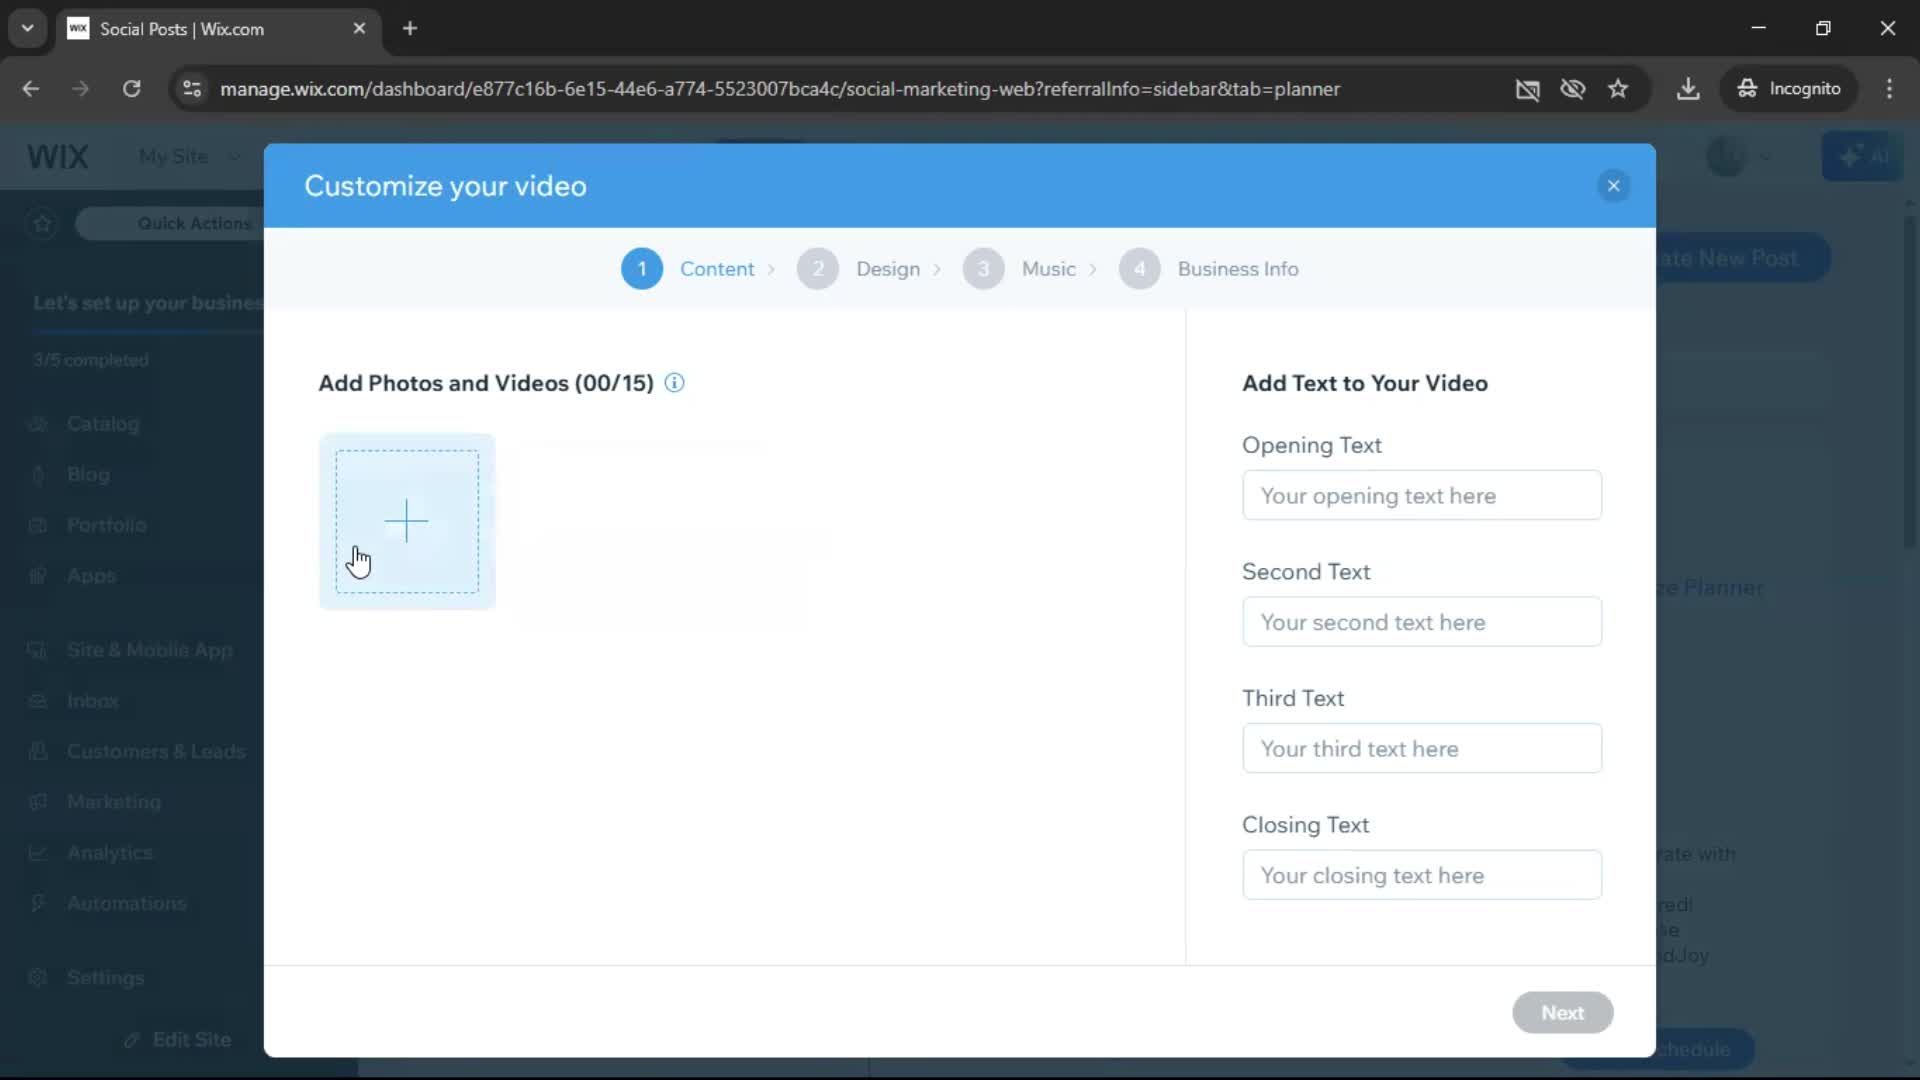Focus the Second Text field

[x=1421, y=622]
